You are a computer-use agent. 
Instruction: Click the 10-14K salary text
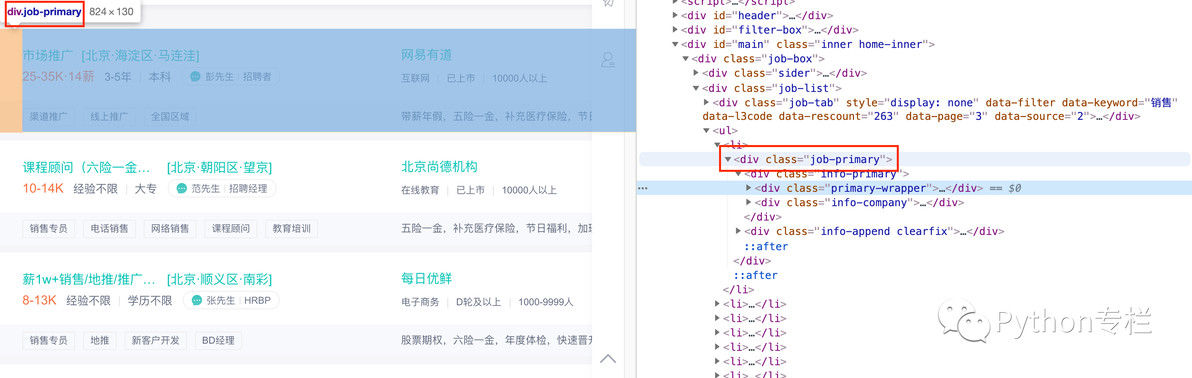tap(43, 189)
